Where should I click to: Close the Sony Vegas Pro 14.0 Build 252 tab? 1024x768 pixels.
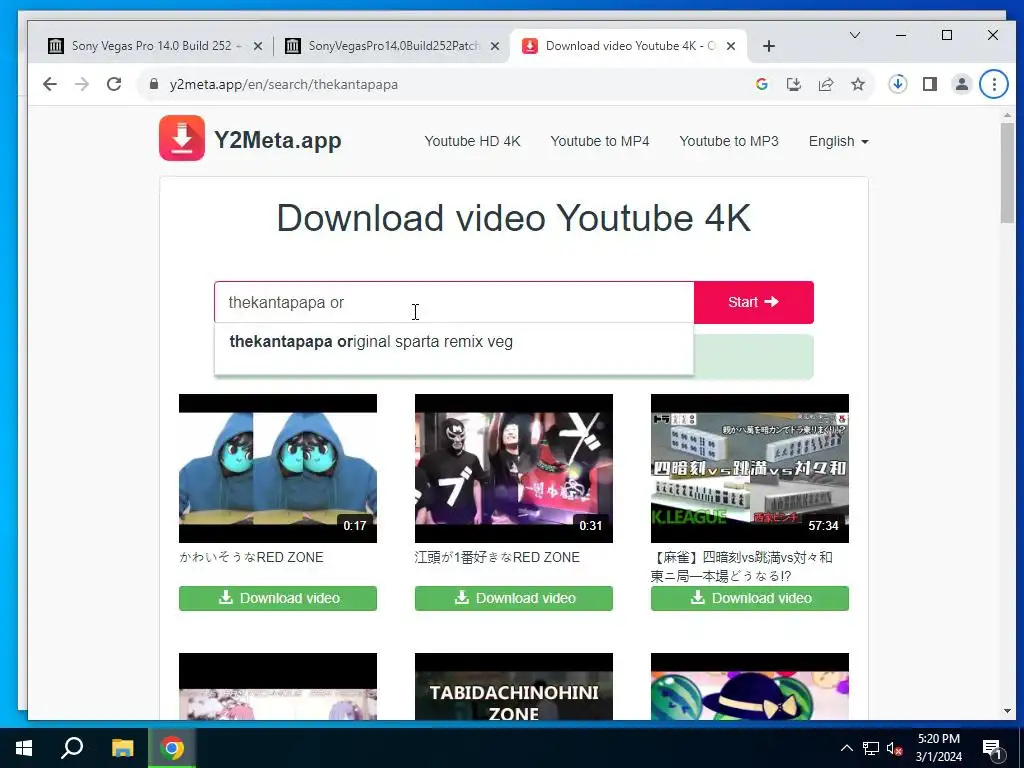(x=258, y=46)
